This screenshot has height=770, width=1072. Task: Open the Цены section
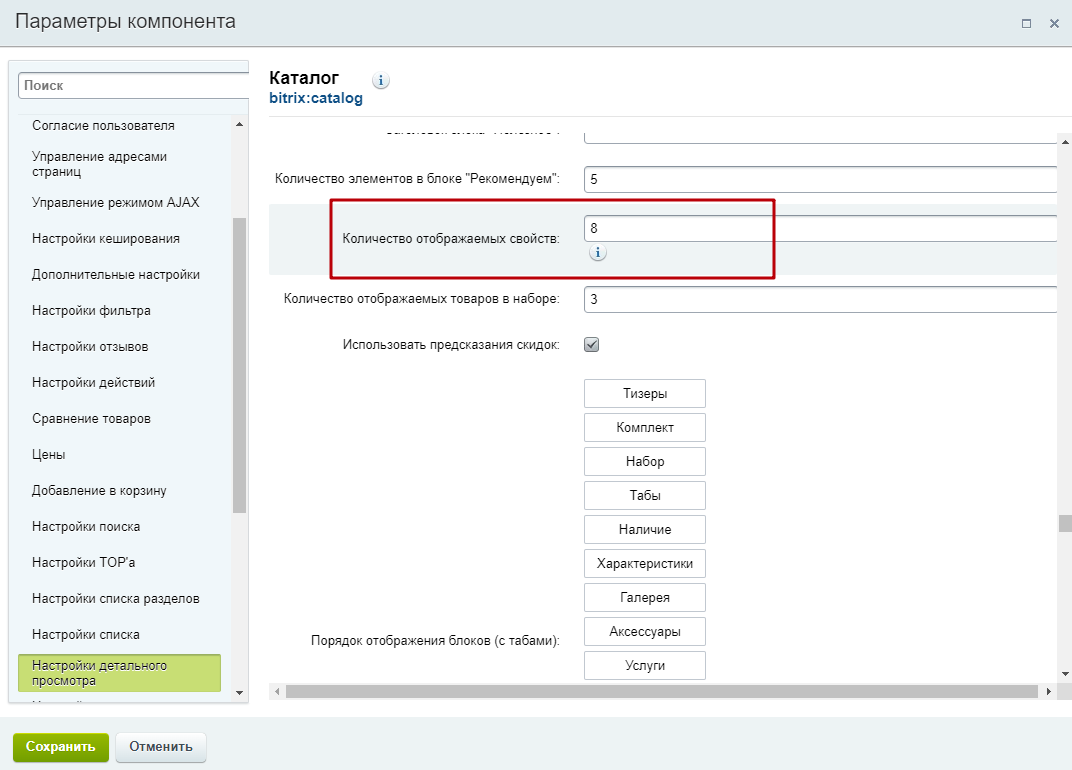coord(49,455)
